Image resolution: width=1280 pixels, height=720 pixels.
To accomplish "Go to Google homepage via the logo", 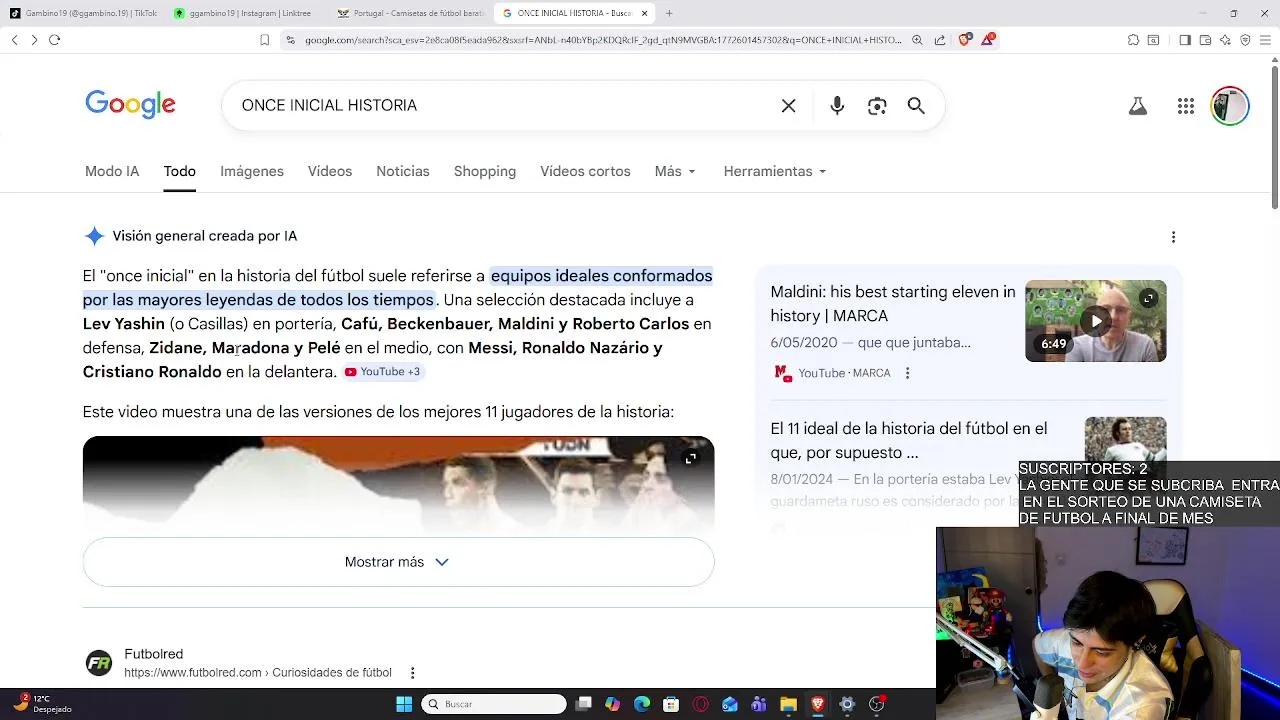I will pyautogui.click(x=130, y=104).
